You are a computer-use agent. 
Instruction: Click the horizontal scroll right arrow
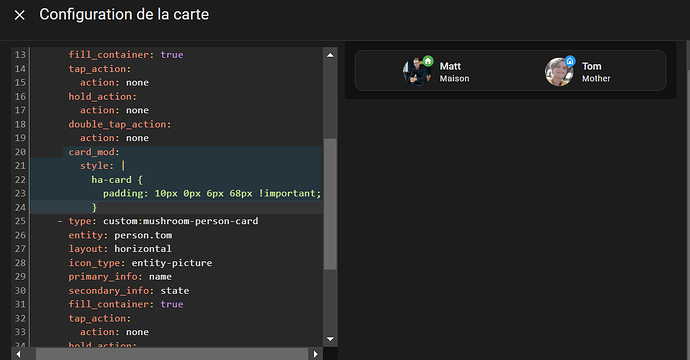pyautogui.click(x=316, y=354)
